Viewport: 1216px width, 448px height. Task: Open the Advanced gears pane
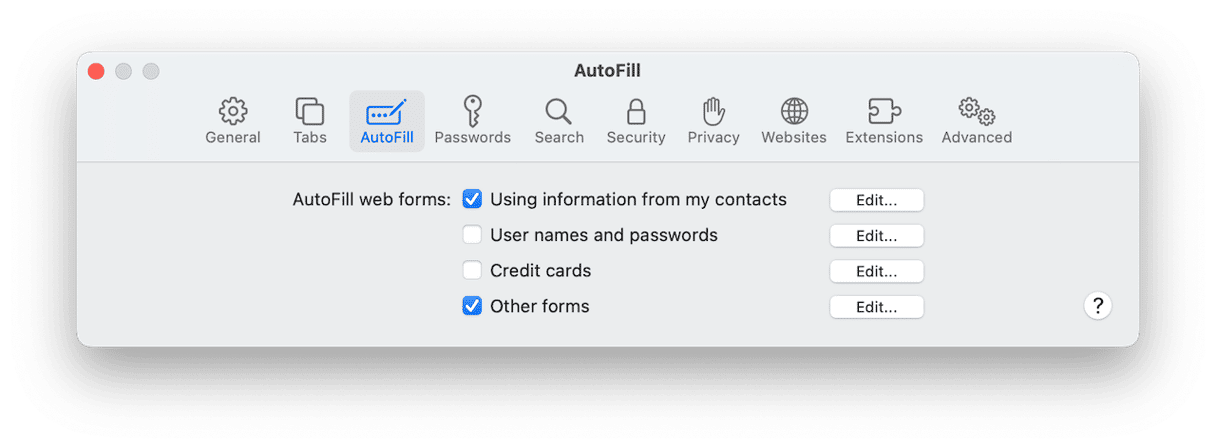point(976,112)
